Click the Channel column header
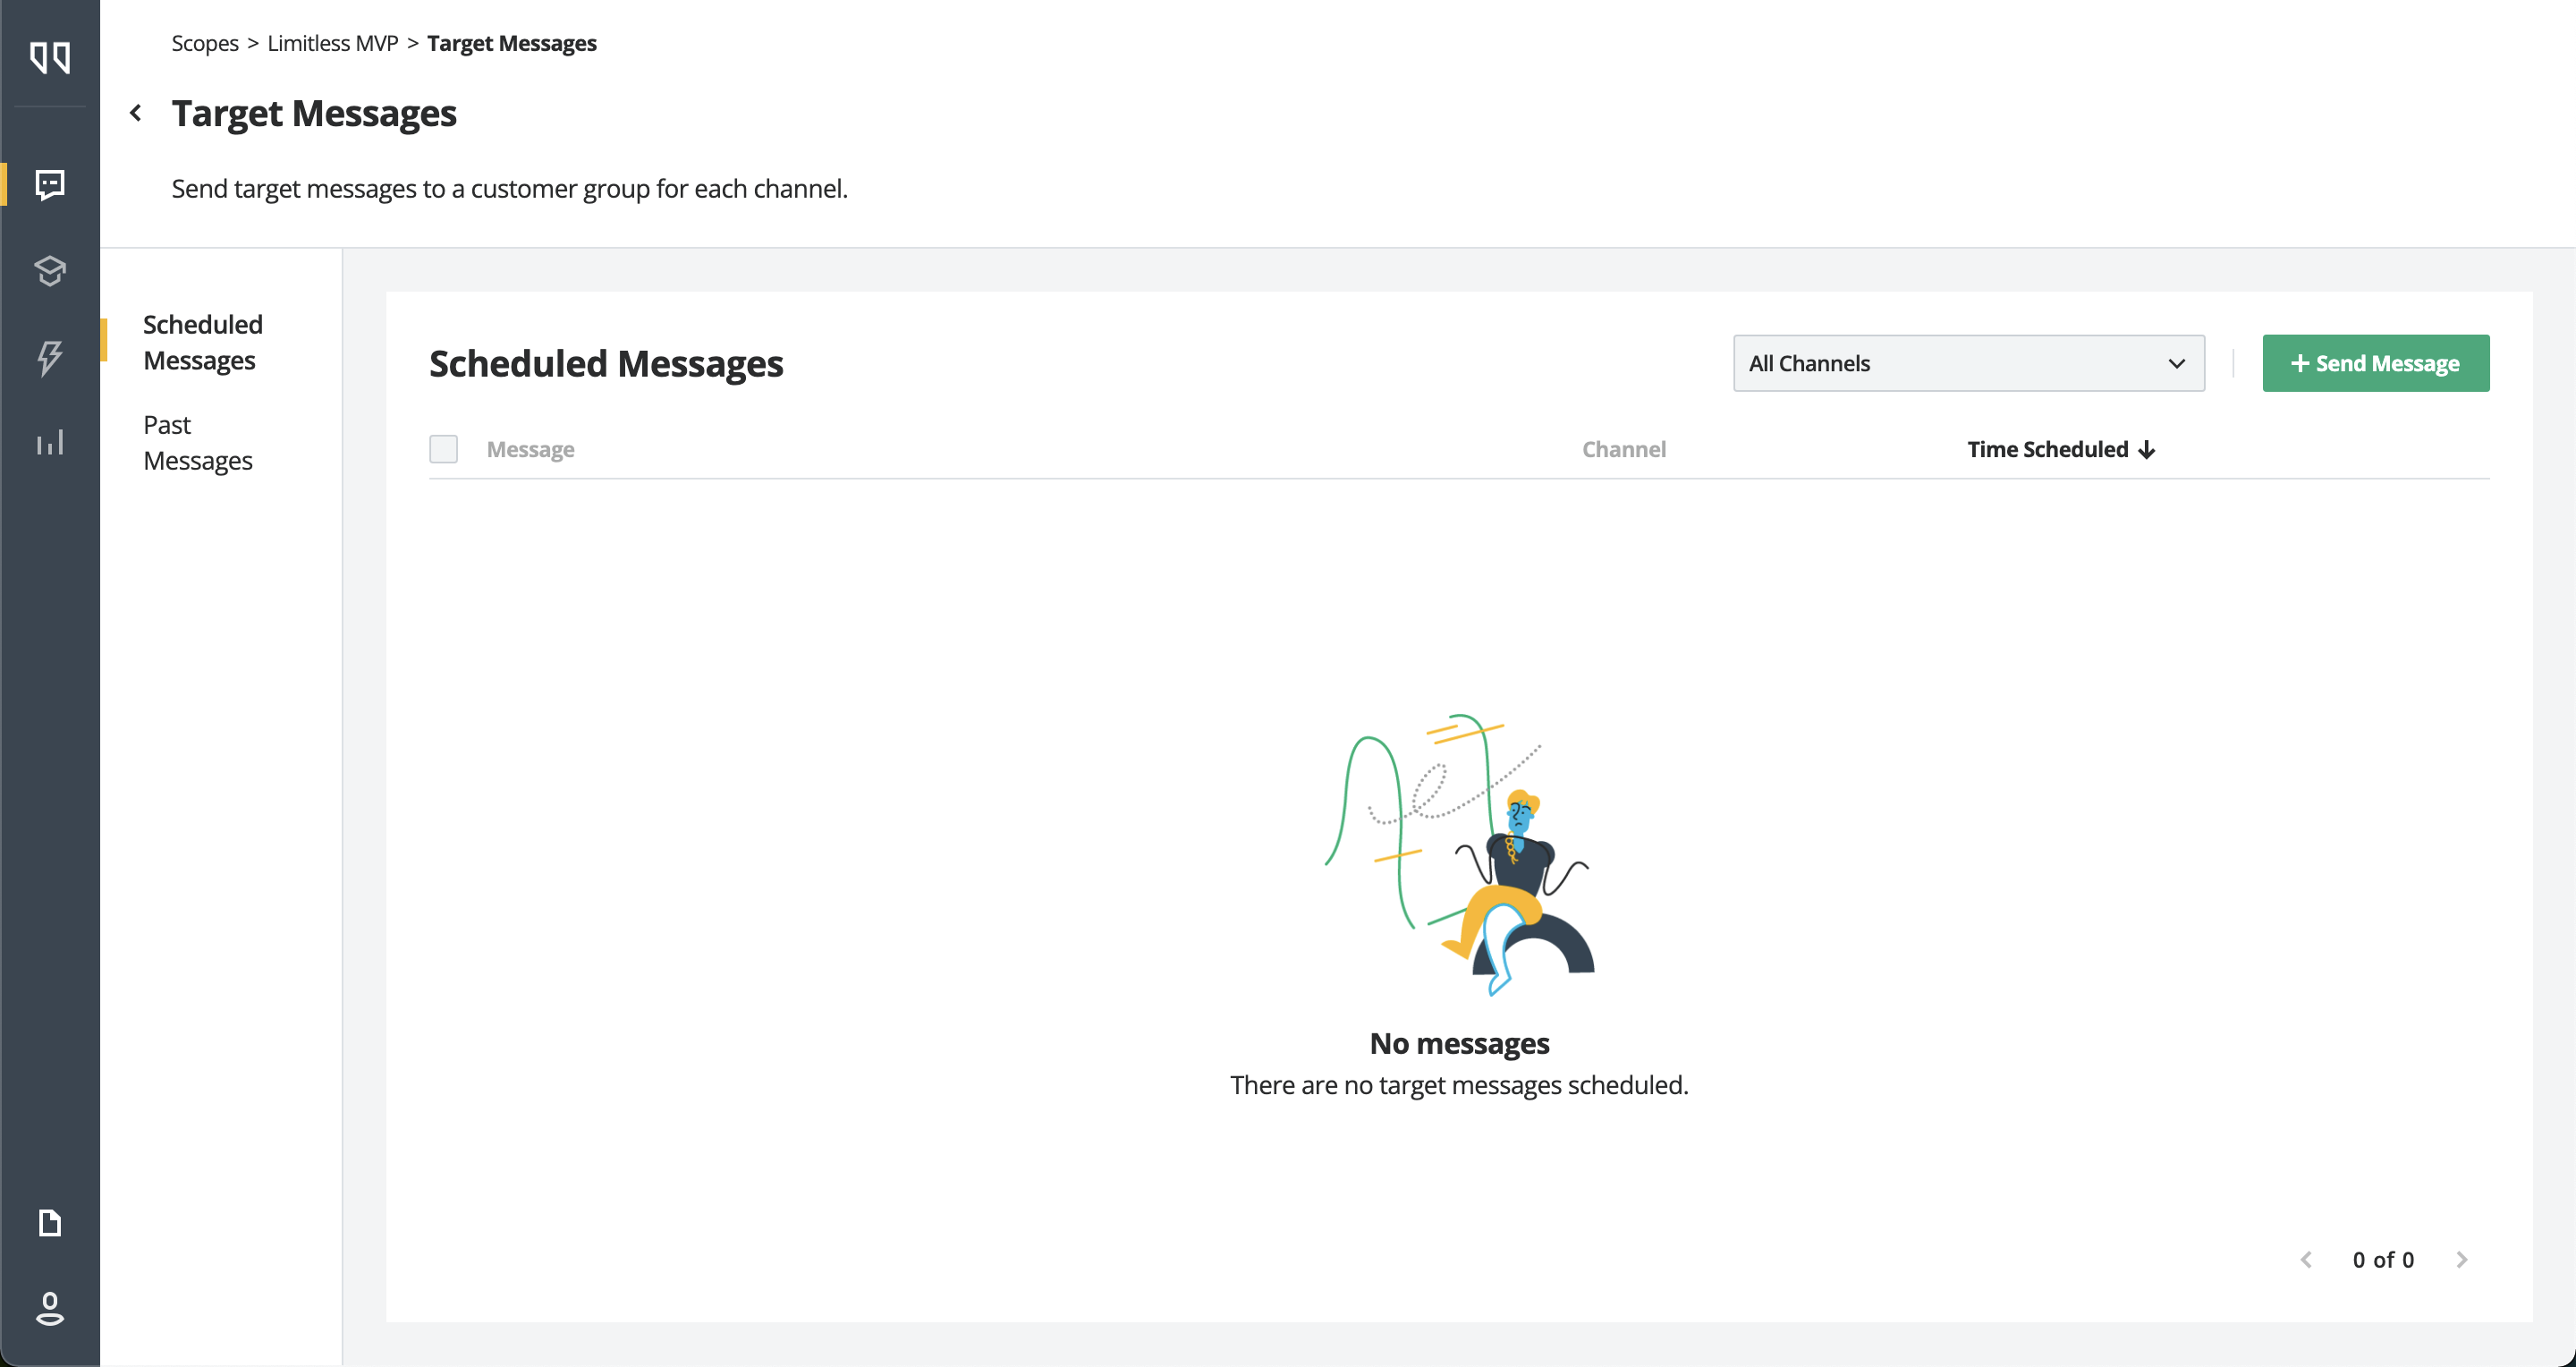Screen dimensions: 2576x1367 click(1623, 449)
